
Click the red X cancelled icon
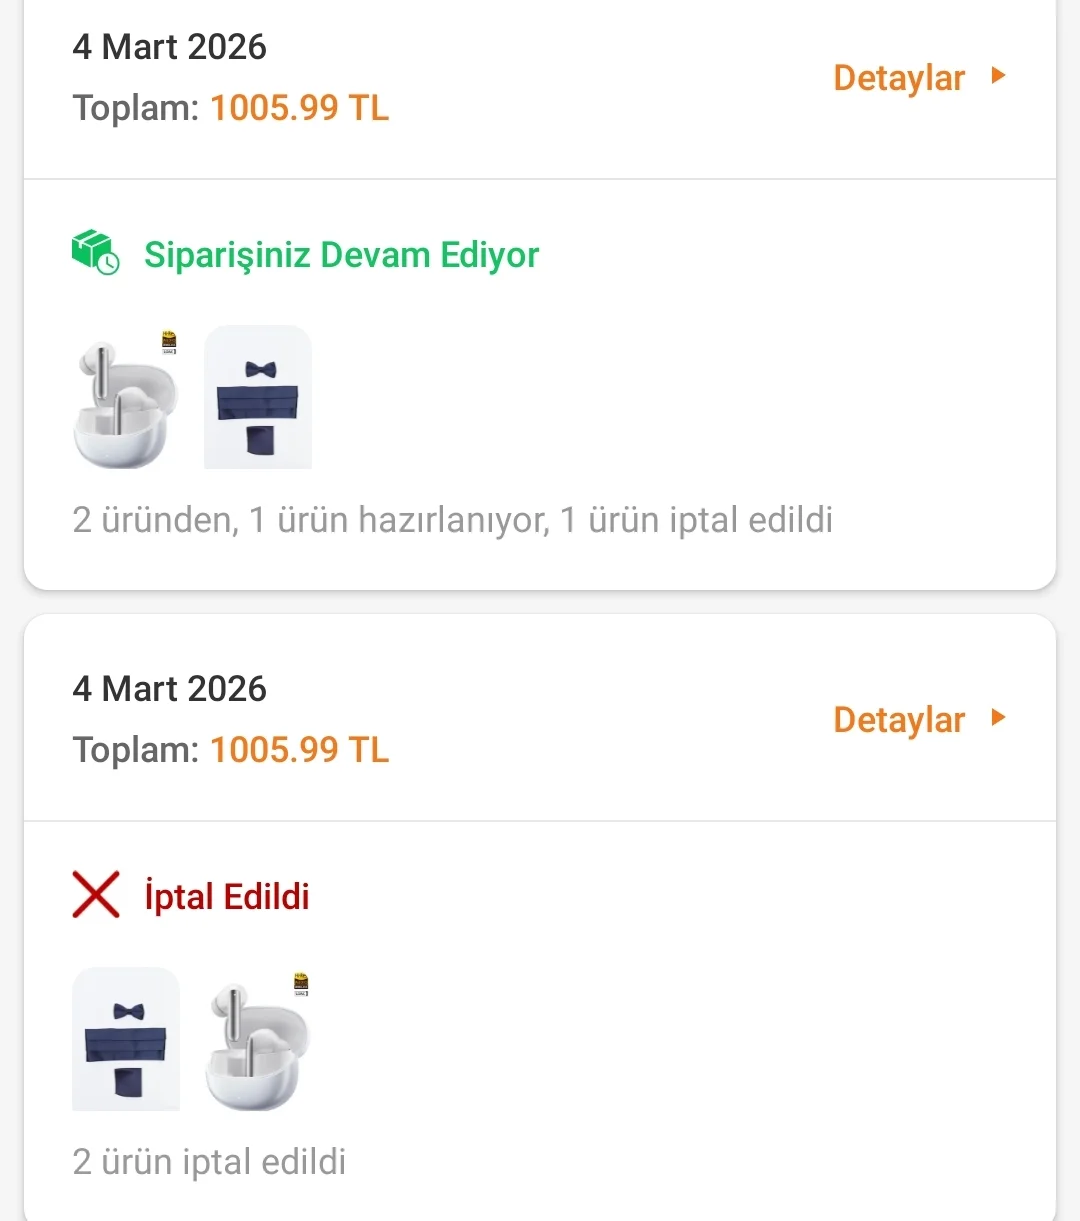pos(96,895)
